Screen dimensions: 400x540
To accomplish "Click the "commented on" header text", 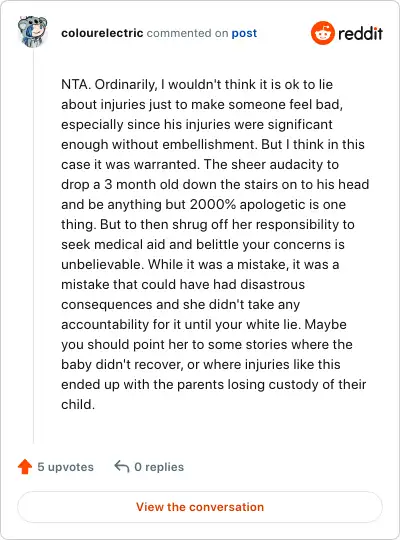I will 187,33.
